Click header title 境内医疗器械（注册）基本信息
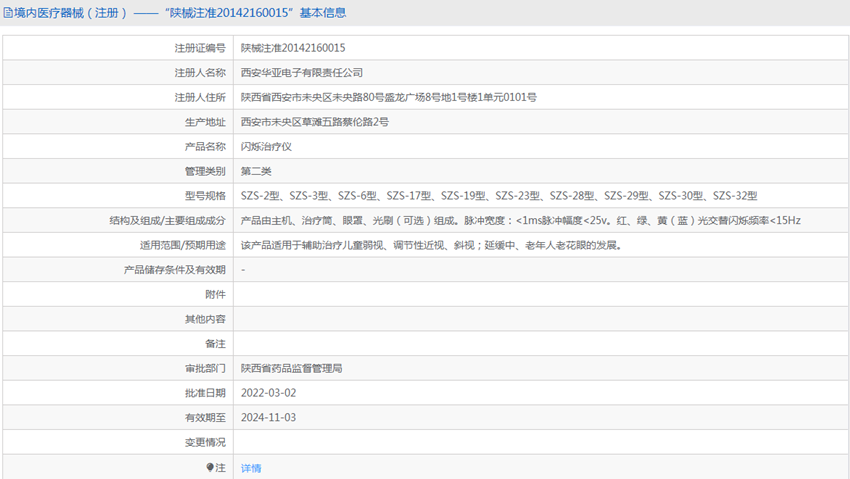 180,13
